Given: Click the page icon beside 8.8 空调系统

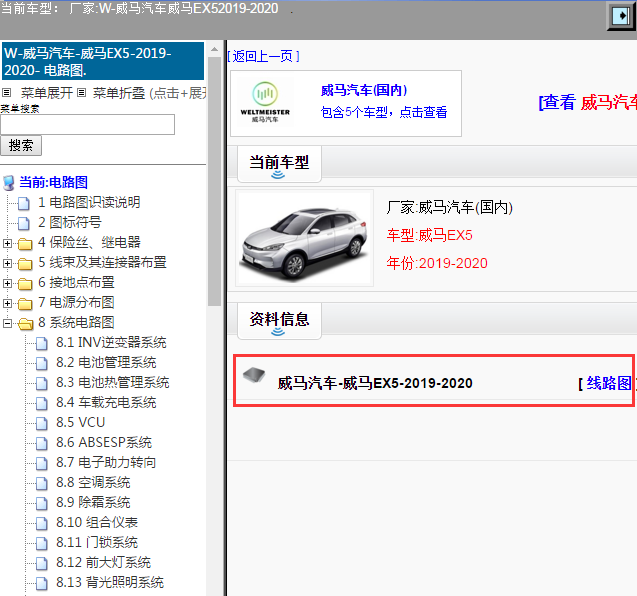Looking at the screenshot, I should [x=41, y=483].
